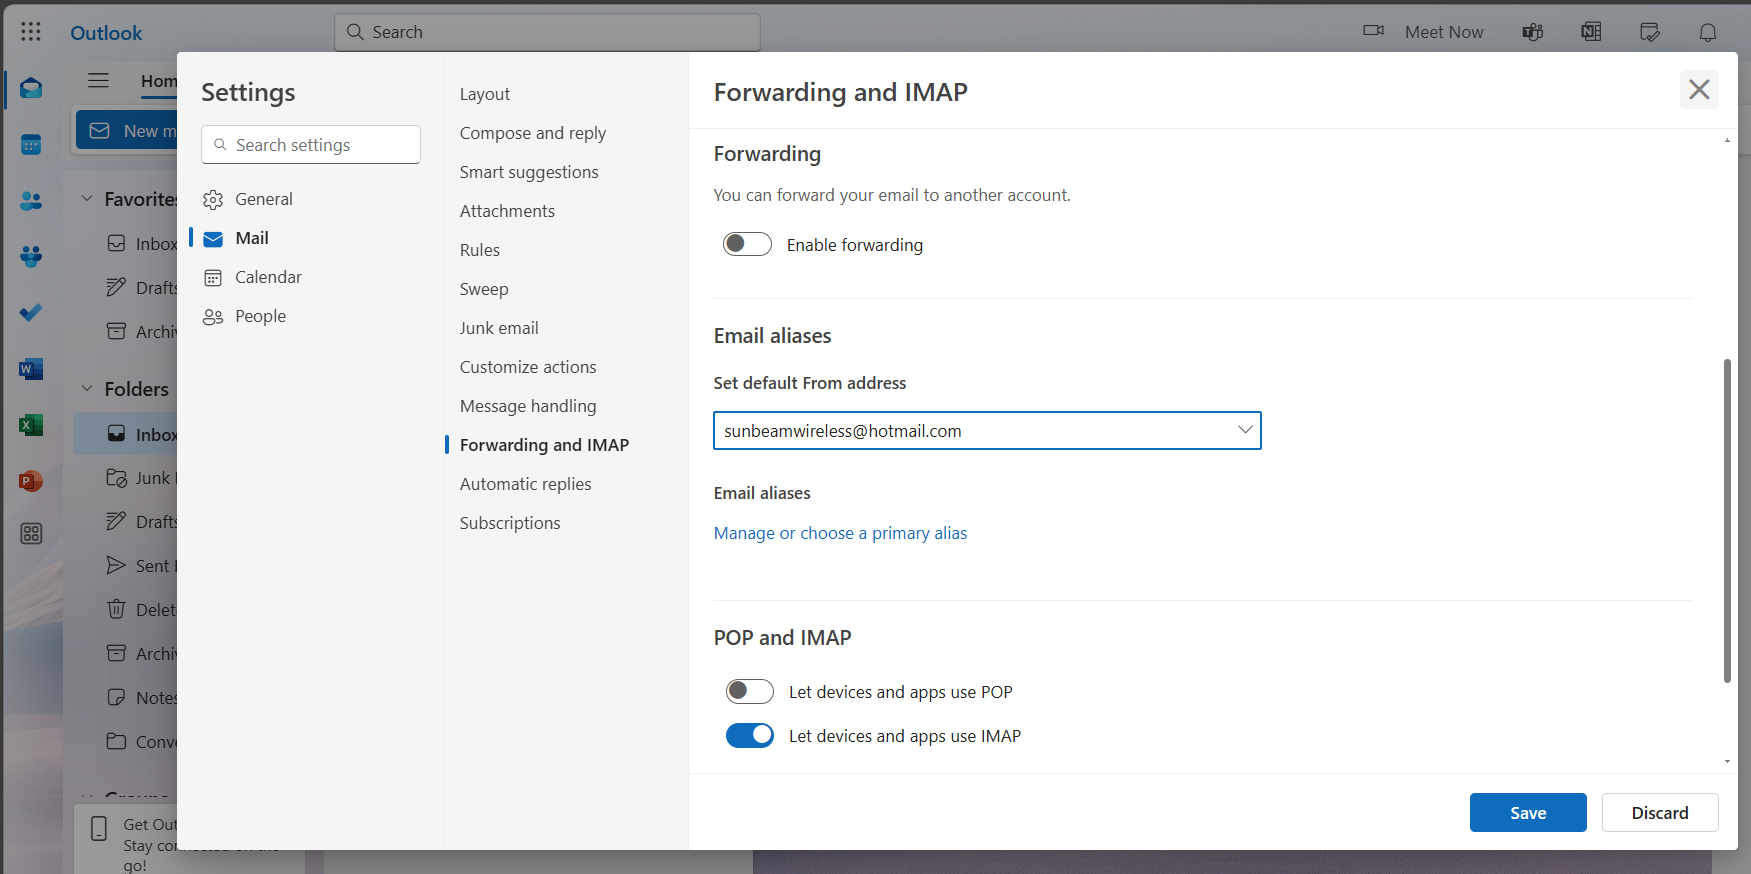Launch Excel from left rail
This screenshot has height=874, width=1751.
click(31, 425)
